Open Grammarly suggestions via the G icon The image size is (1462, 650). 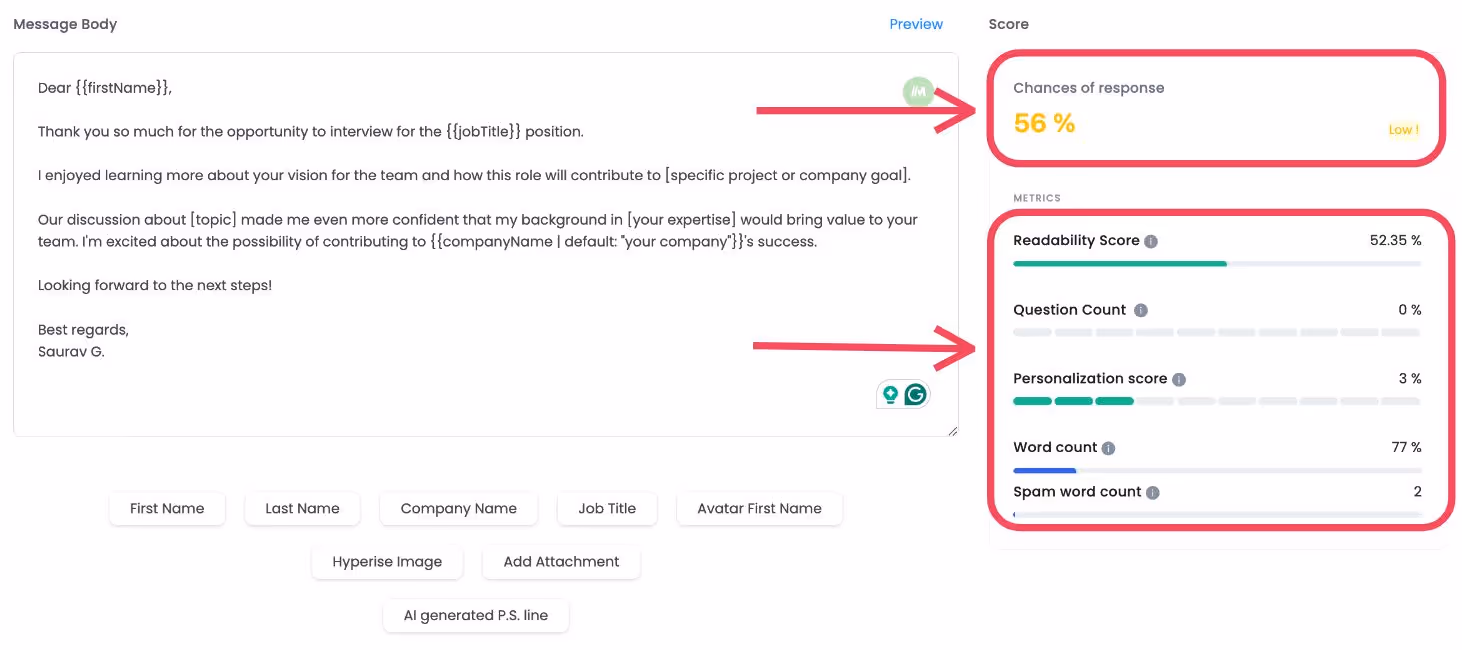[914, 394]
